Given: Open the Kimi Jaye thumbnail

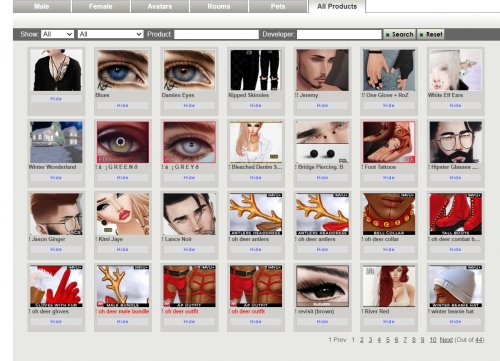Looking at the screenshot, I should pos(123,214).
